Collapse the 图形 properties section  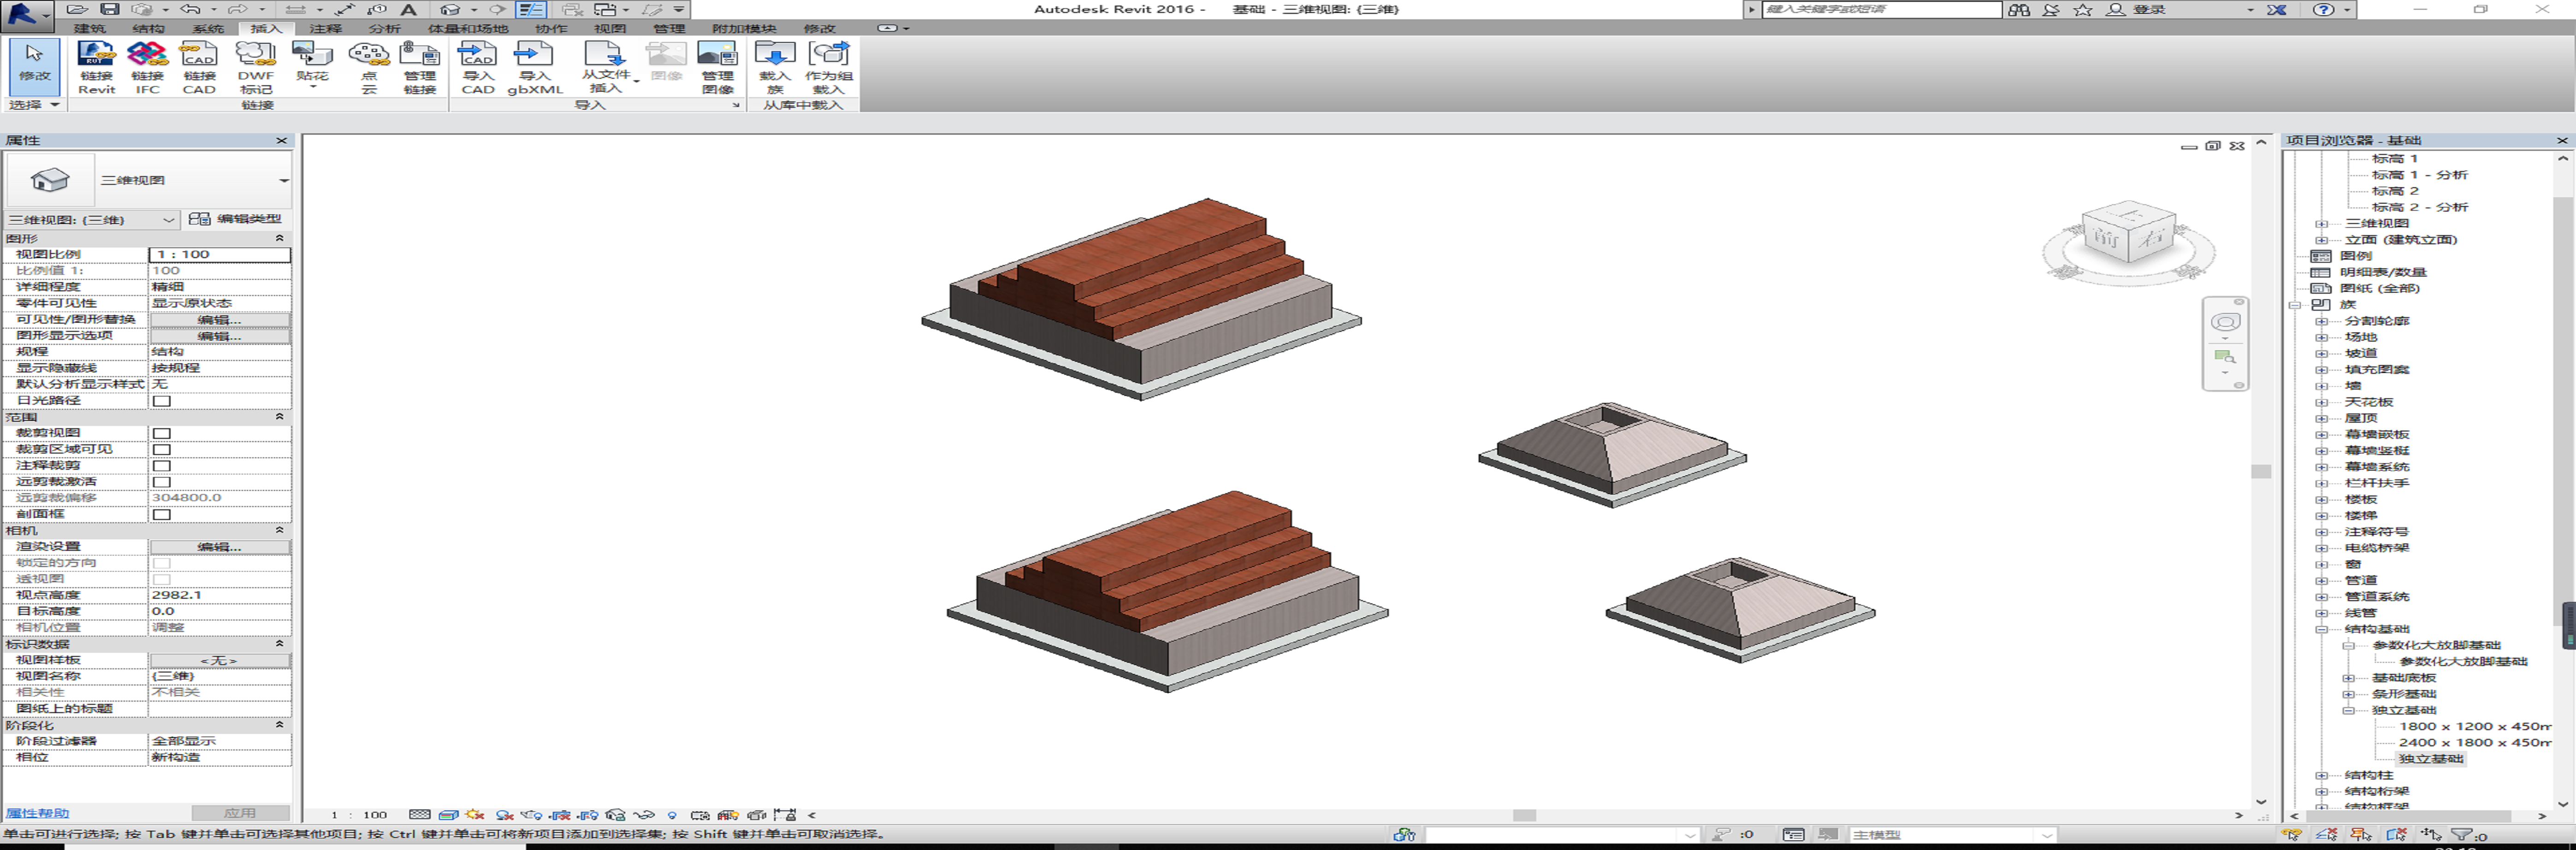pyautogui.click(x=279, y=238)
